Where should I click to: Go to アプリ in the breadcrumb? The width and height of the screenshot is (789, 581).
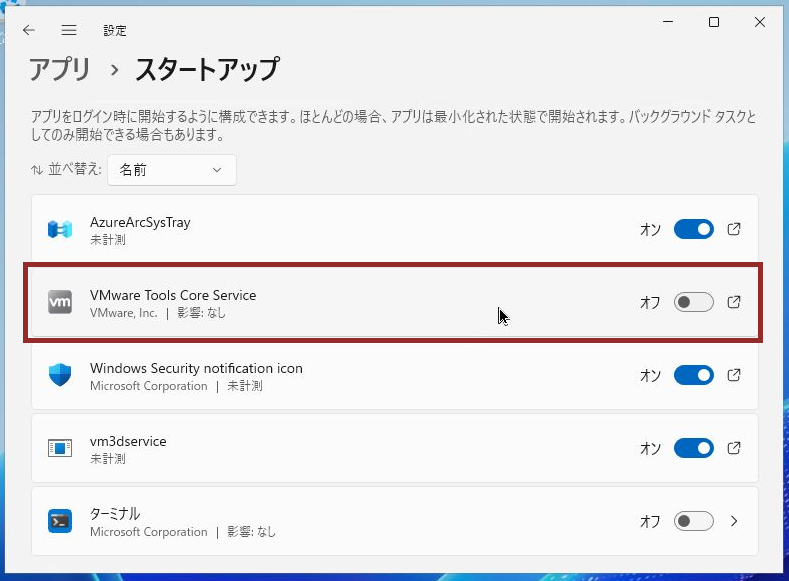pyautogui.click(x=60, y=69)
